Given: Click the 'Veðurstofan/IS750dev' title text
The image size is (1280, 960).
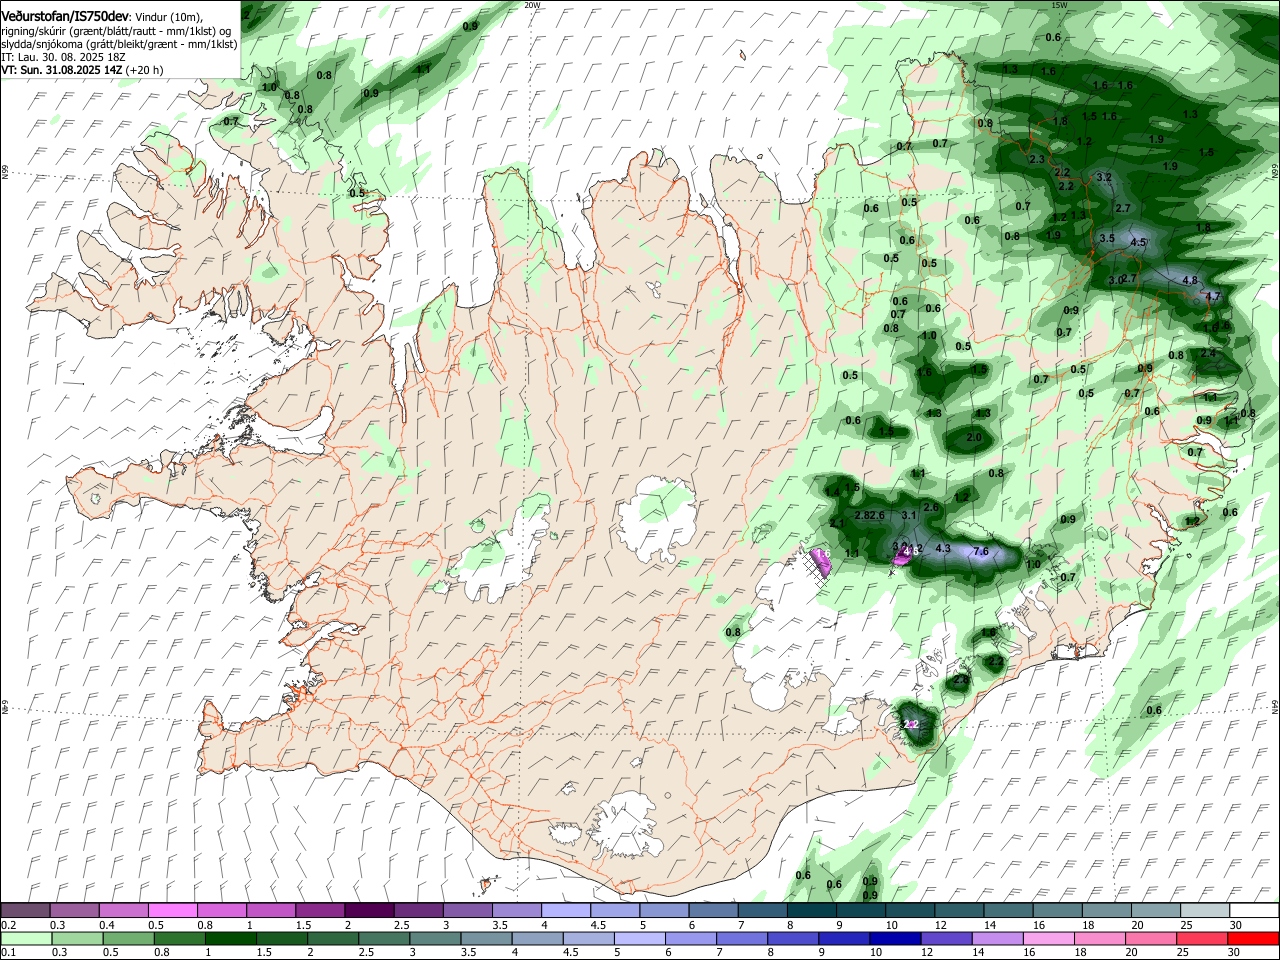Looking at the screenshot, I should pos(65,17).
